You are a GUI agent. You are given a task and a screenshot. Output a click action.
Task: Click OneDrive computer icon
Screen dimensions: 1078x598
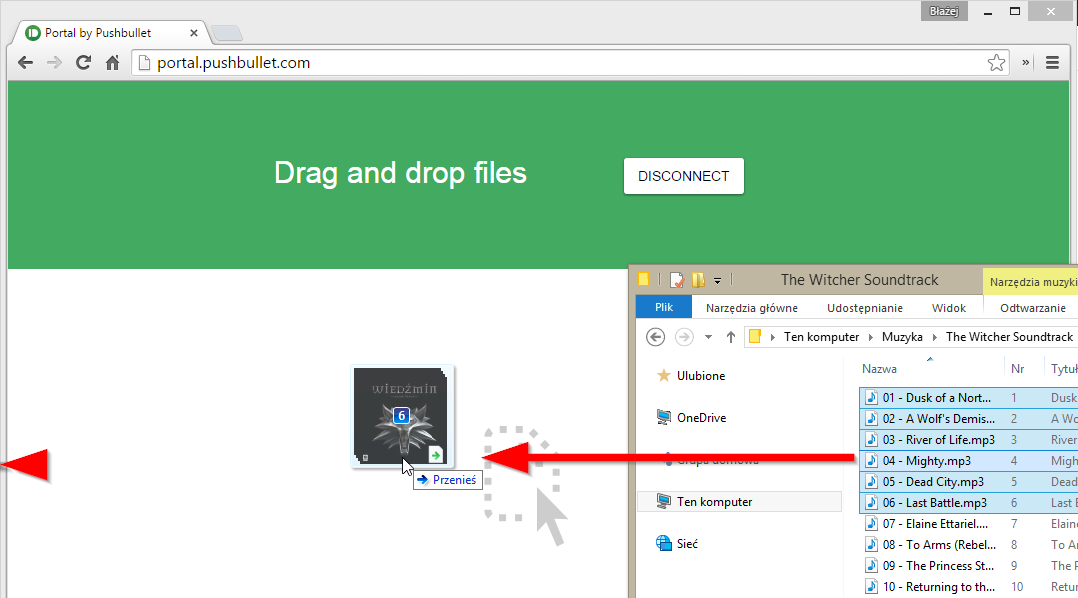(x=663, y=417)
